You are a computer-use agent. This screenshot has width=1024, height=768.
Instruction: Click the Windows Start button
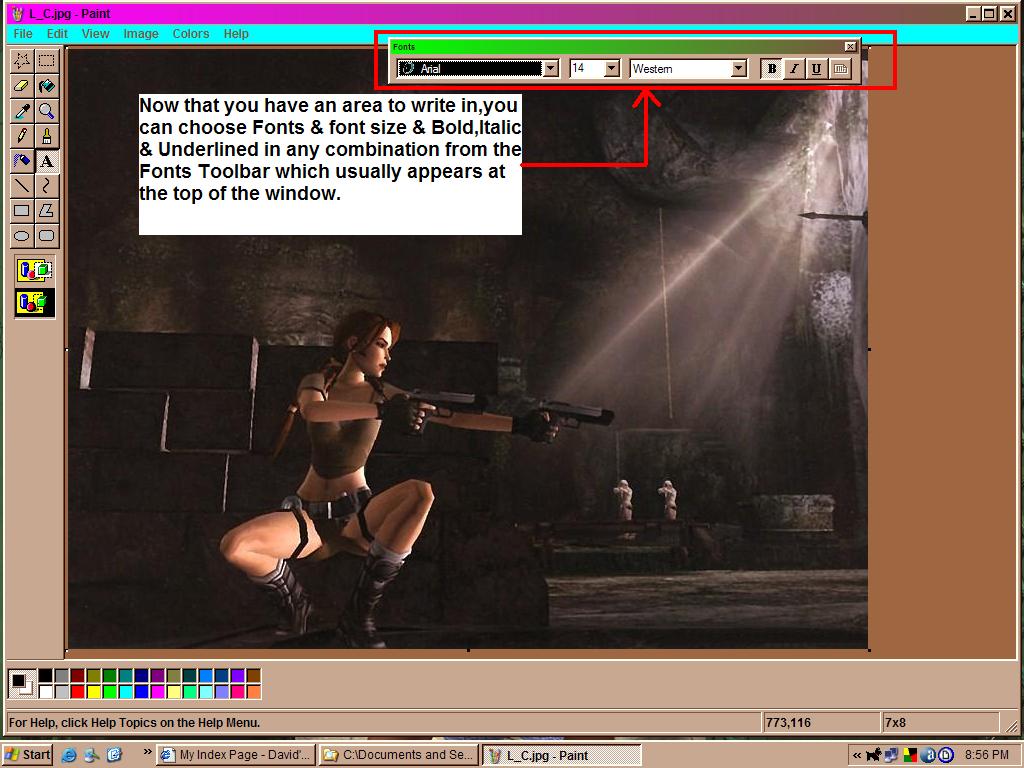click(28, 755)
